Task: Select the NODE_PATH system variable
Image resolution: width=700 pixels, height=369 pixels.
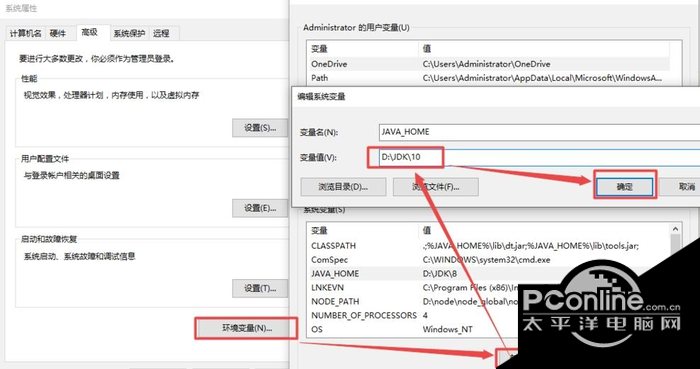Action: pos(413,301)
